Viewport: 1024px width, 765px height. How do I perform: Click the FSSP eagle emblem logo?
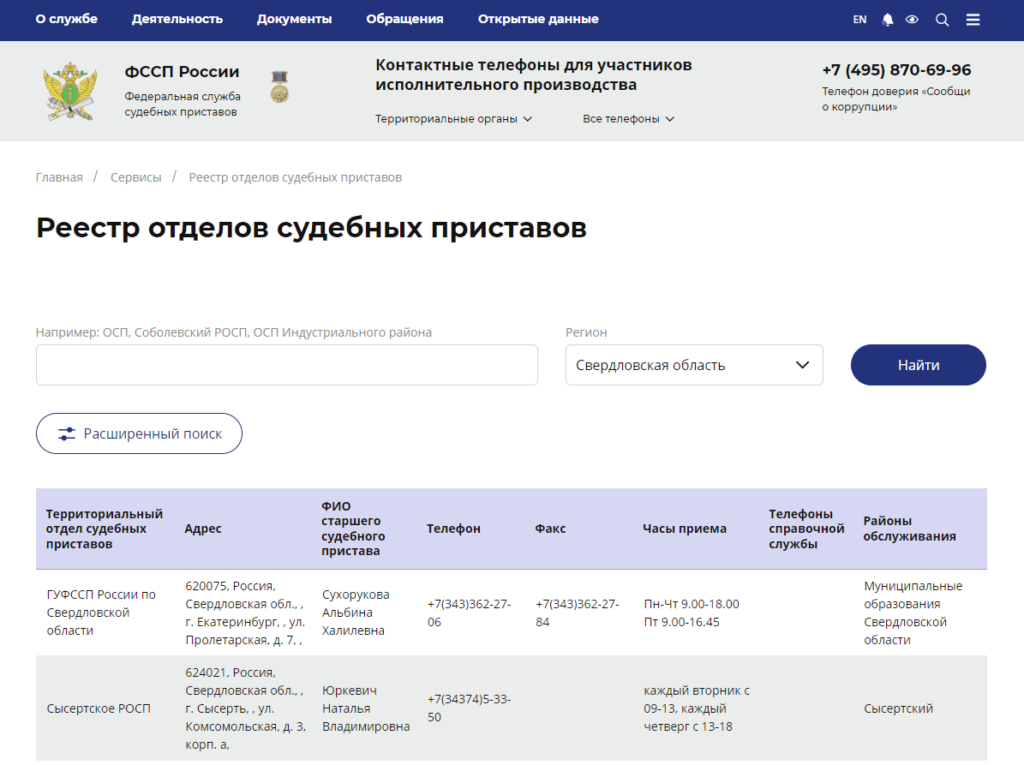tap(69, 91)
